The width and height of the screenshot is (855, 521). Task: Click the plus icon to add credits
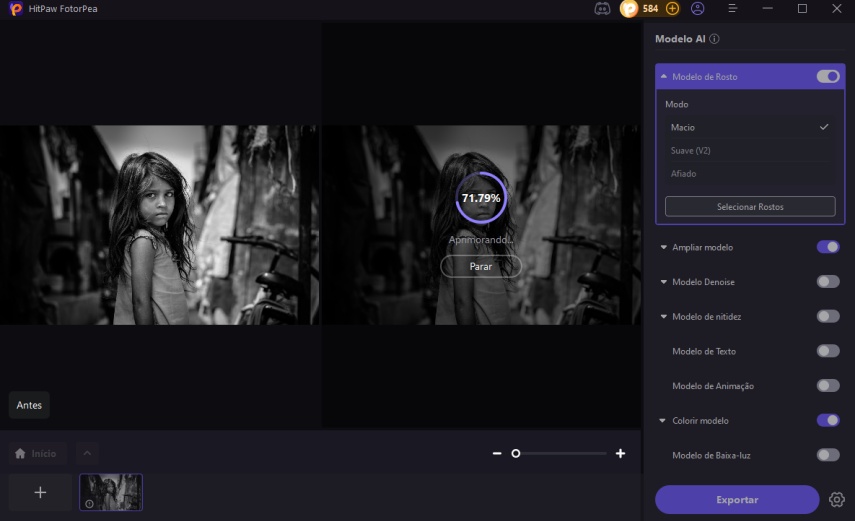[x=672, y=8]
